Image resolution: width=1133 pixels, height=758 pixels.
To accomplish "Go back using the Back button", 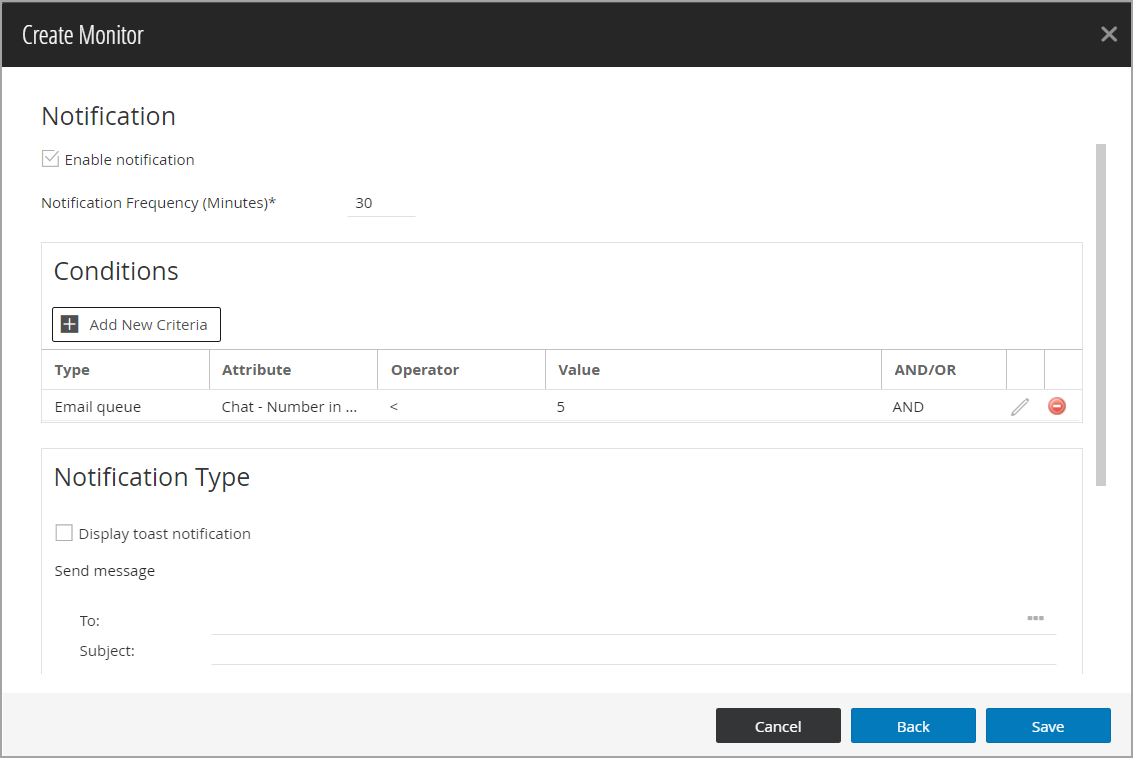I will 912,725.
